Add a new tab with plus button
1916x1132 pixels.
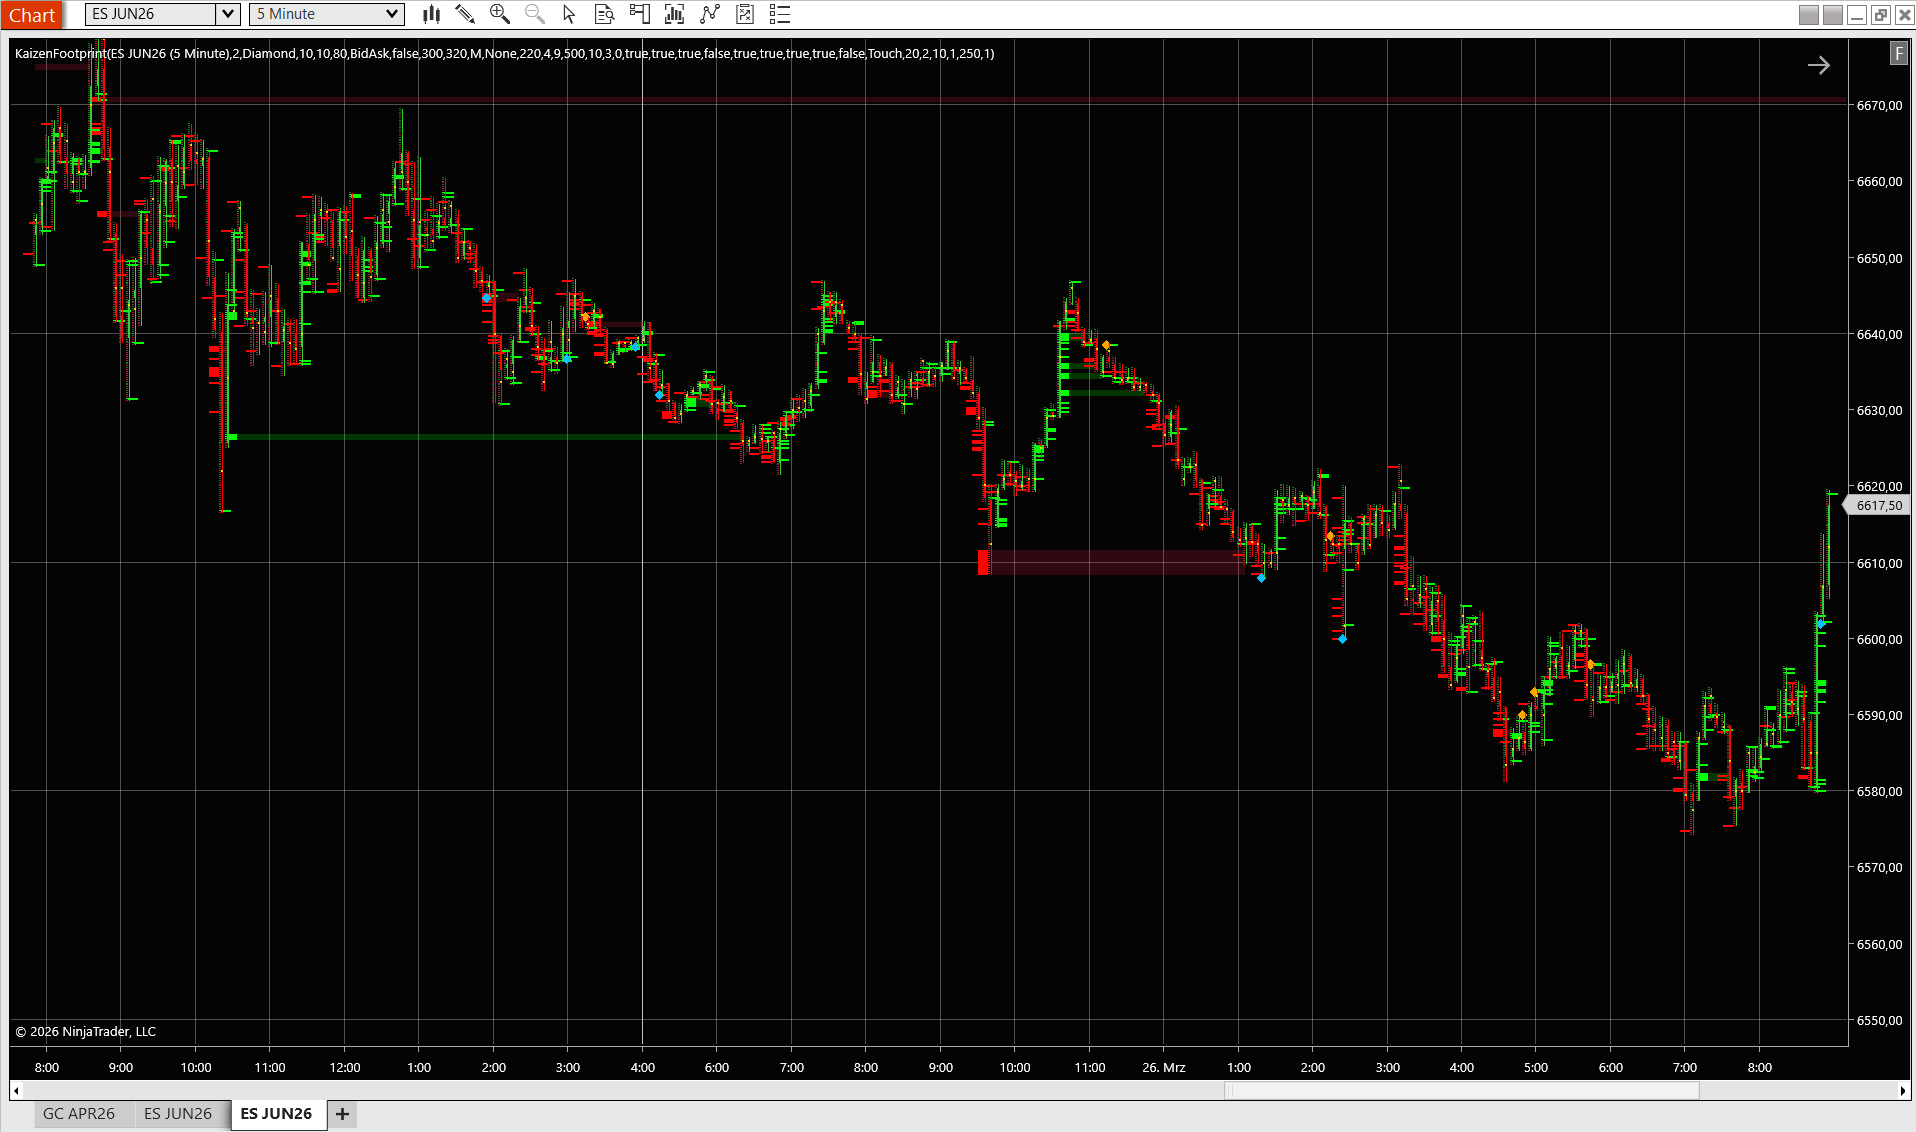342,1114
